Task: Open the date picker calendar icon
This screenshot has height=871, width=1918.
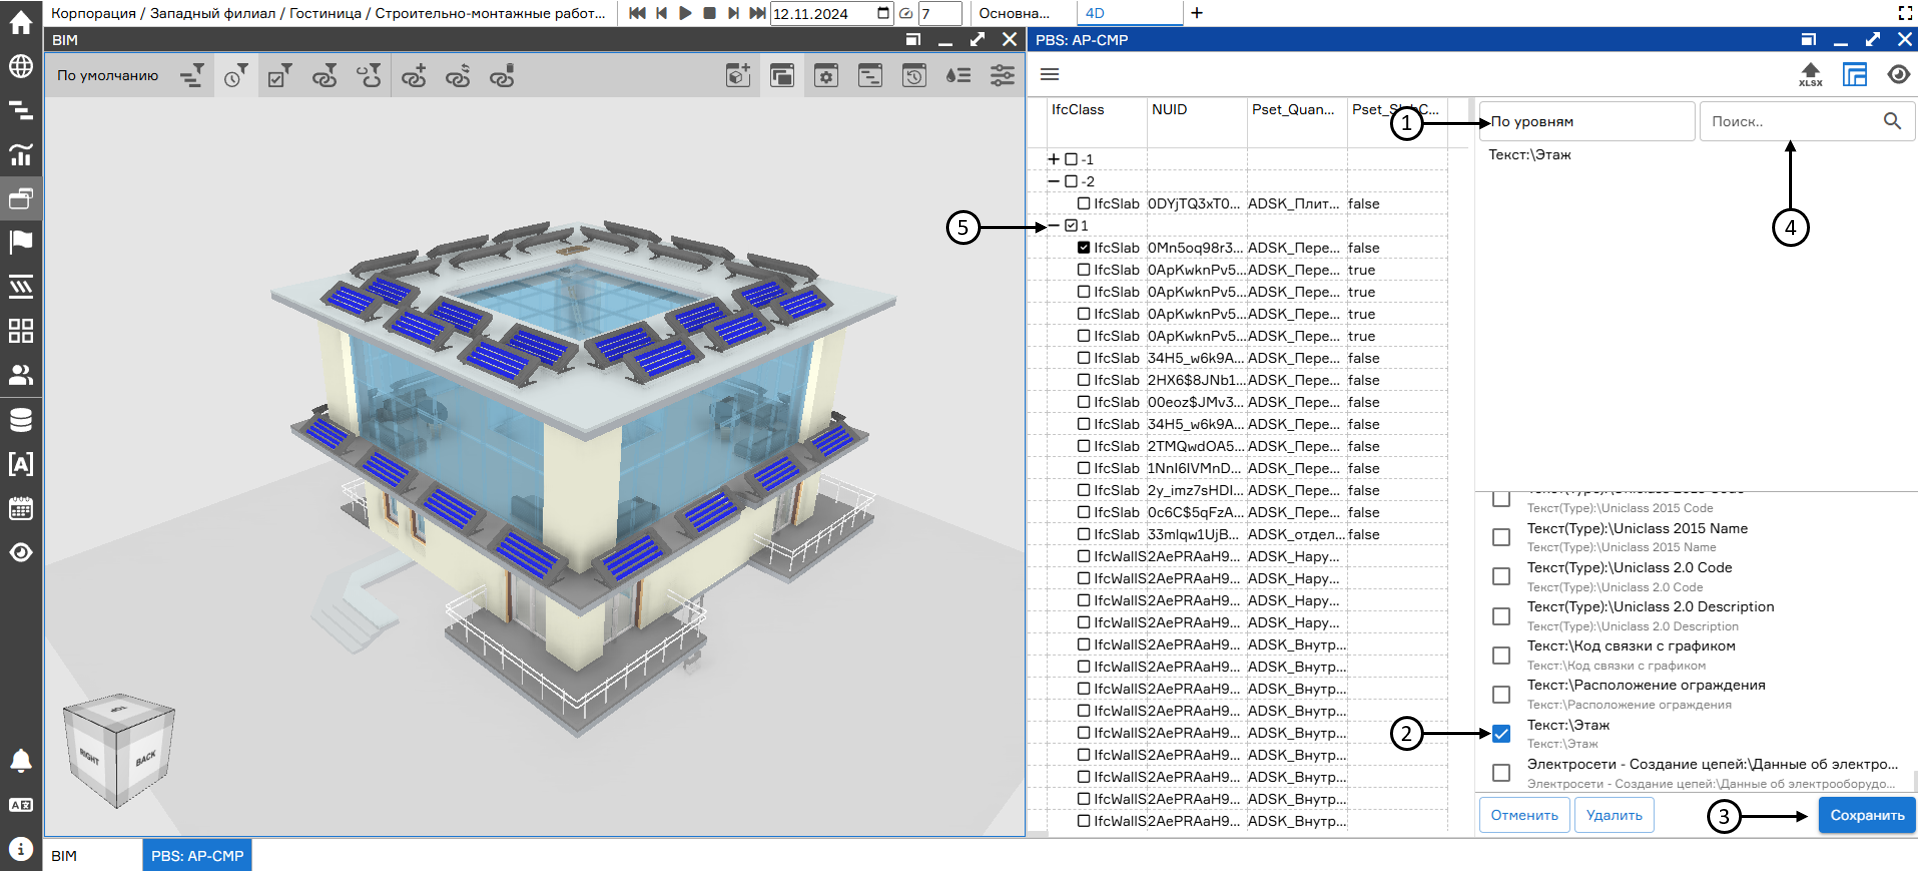Action: pyautogui.click(x=883, y=13)
